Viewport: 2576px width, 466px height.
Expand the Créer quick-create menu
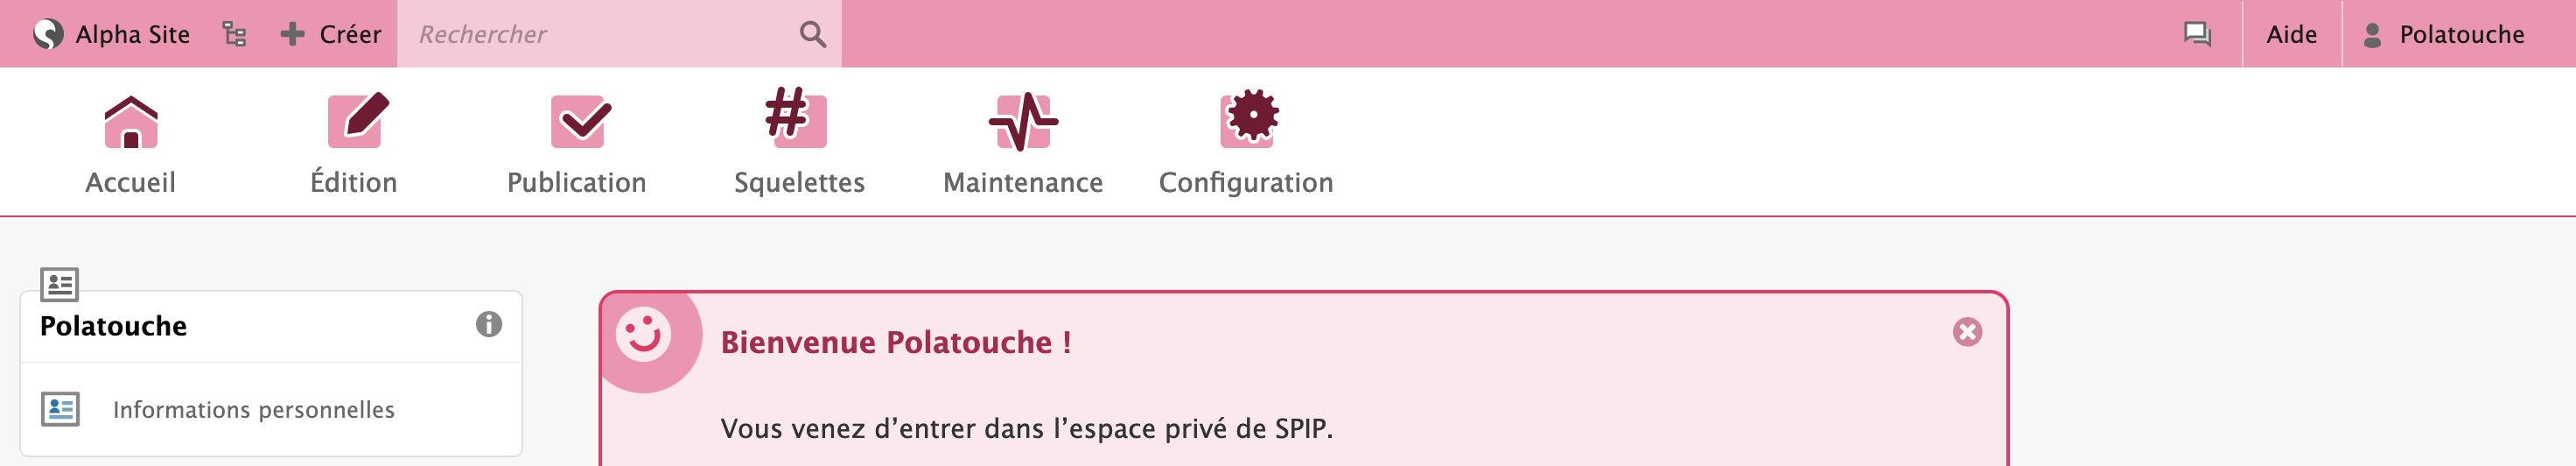[331, 34]
